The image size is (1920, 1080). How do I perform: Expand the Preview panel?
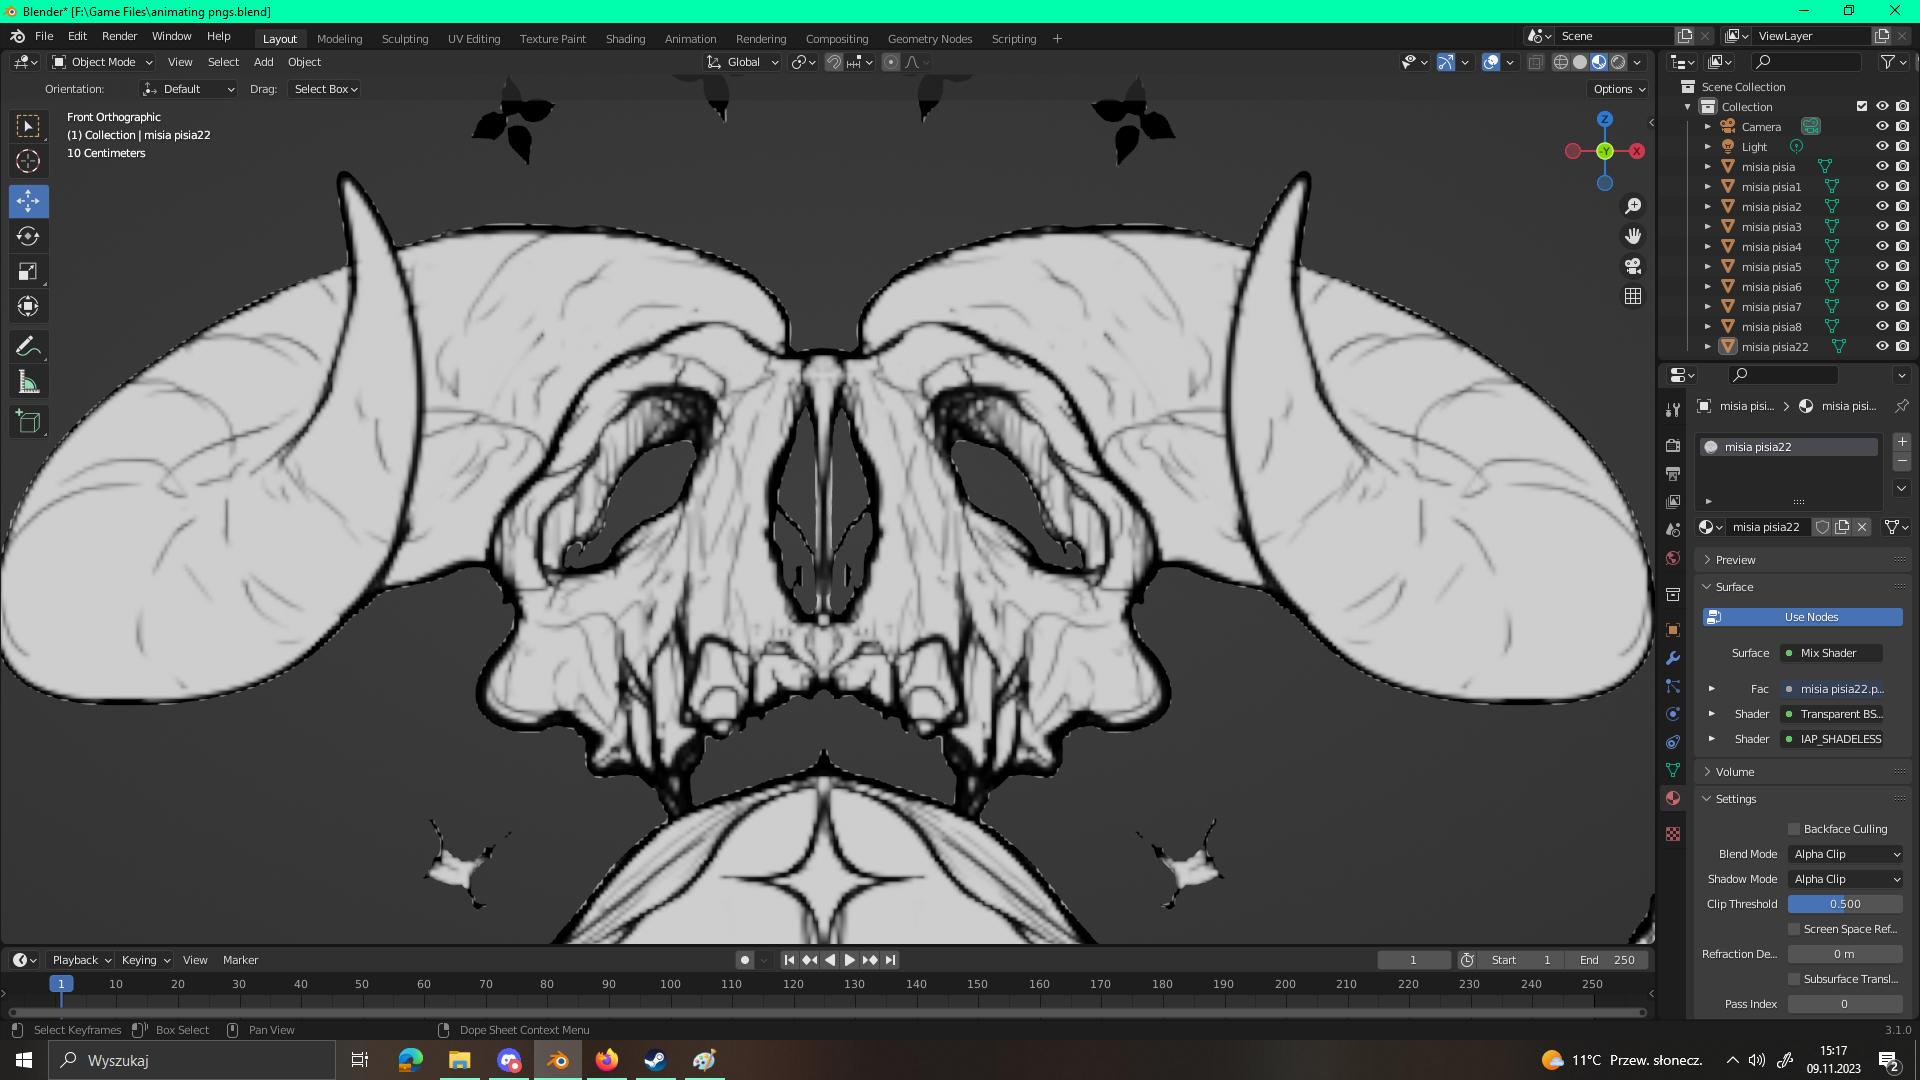point(1735,560)
